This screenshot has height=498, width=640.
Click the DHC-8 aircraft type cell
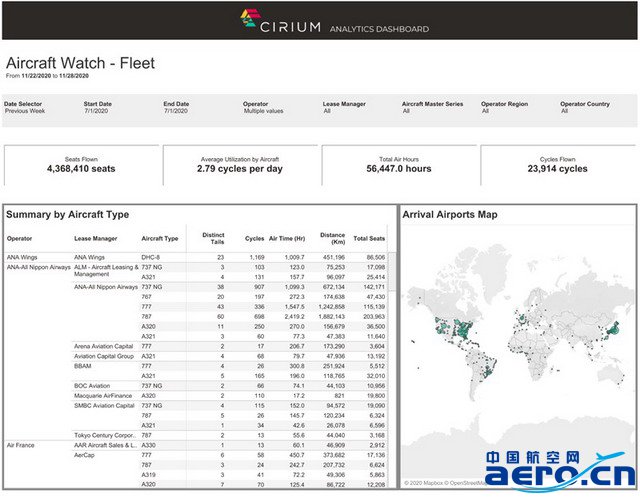coord(151,257)
